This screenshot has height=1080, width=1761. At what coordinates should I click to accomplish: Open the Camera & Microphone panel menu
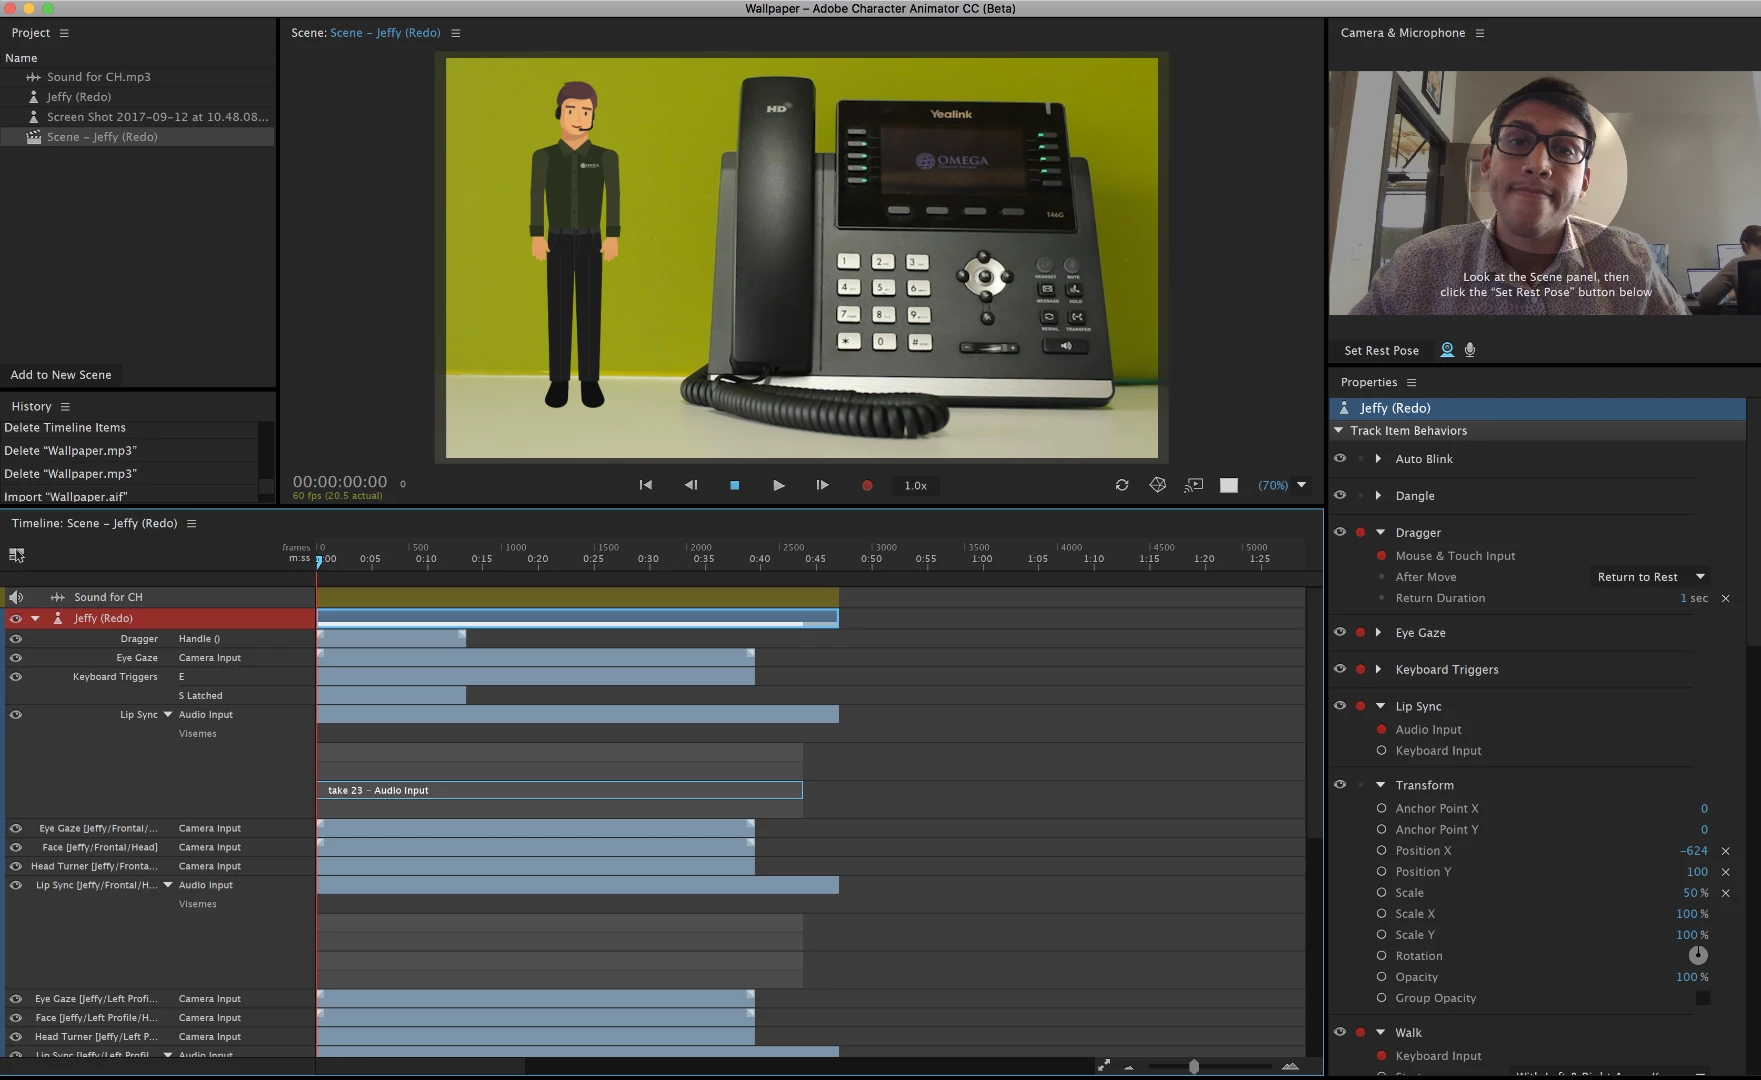click(1480, 33)
